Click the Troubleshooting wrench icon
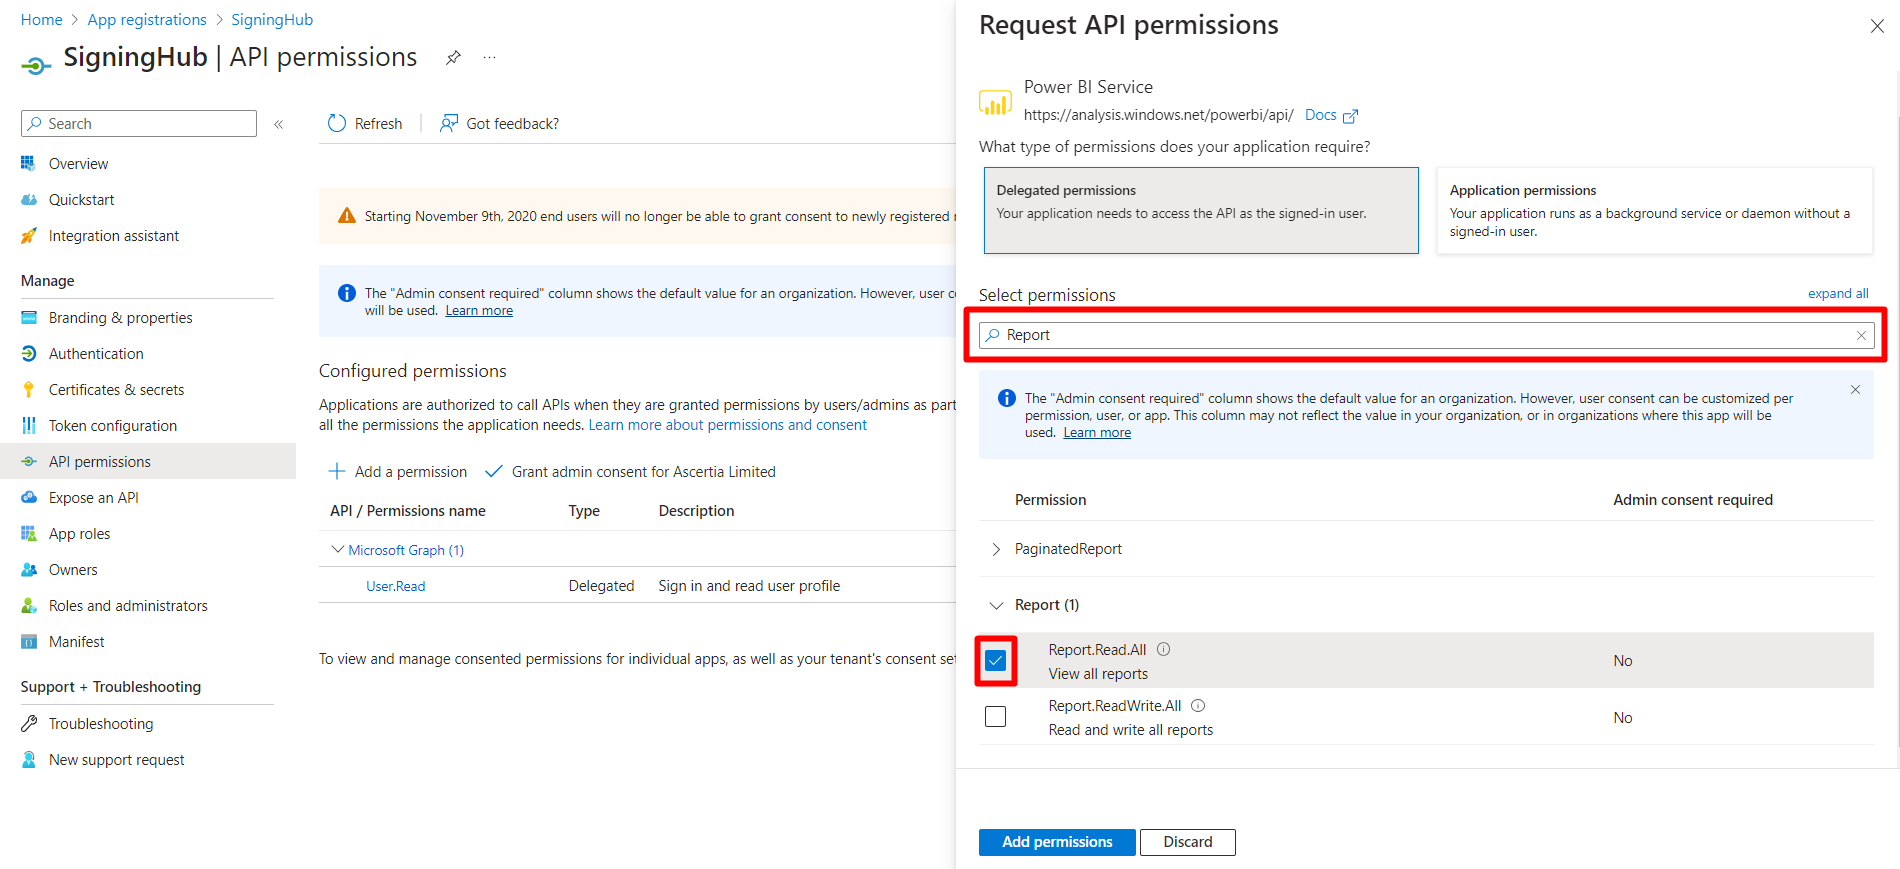1900x869 pixels. [x=29, y=723]
